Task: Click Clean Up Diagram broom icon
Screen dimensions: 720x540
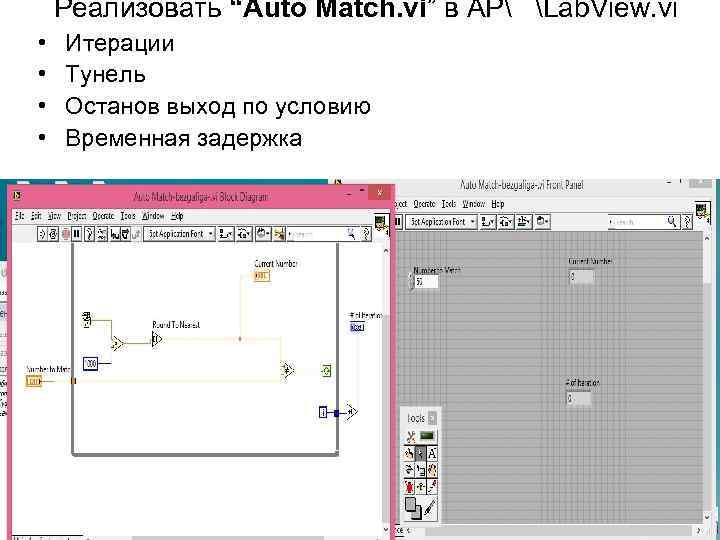Action: [x=279, y=234]
